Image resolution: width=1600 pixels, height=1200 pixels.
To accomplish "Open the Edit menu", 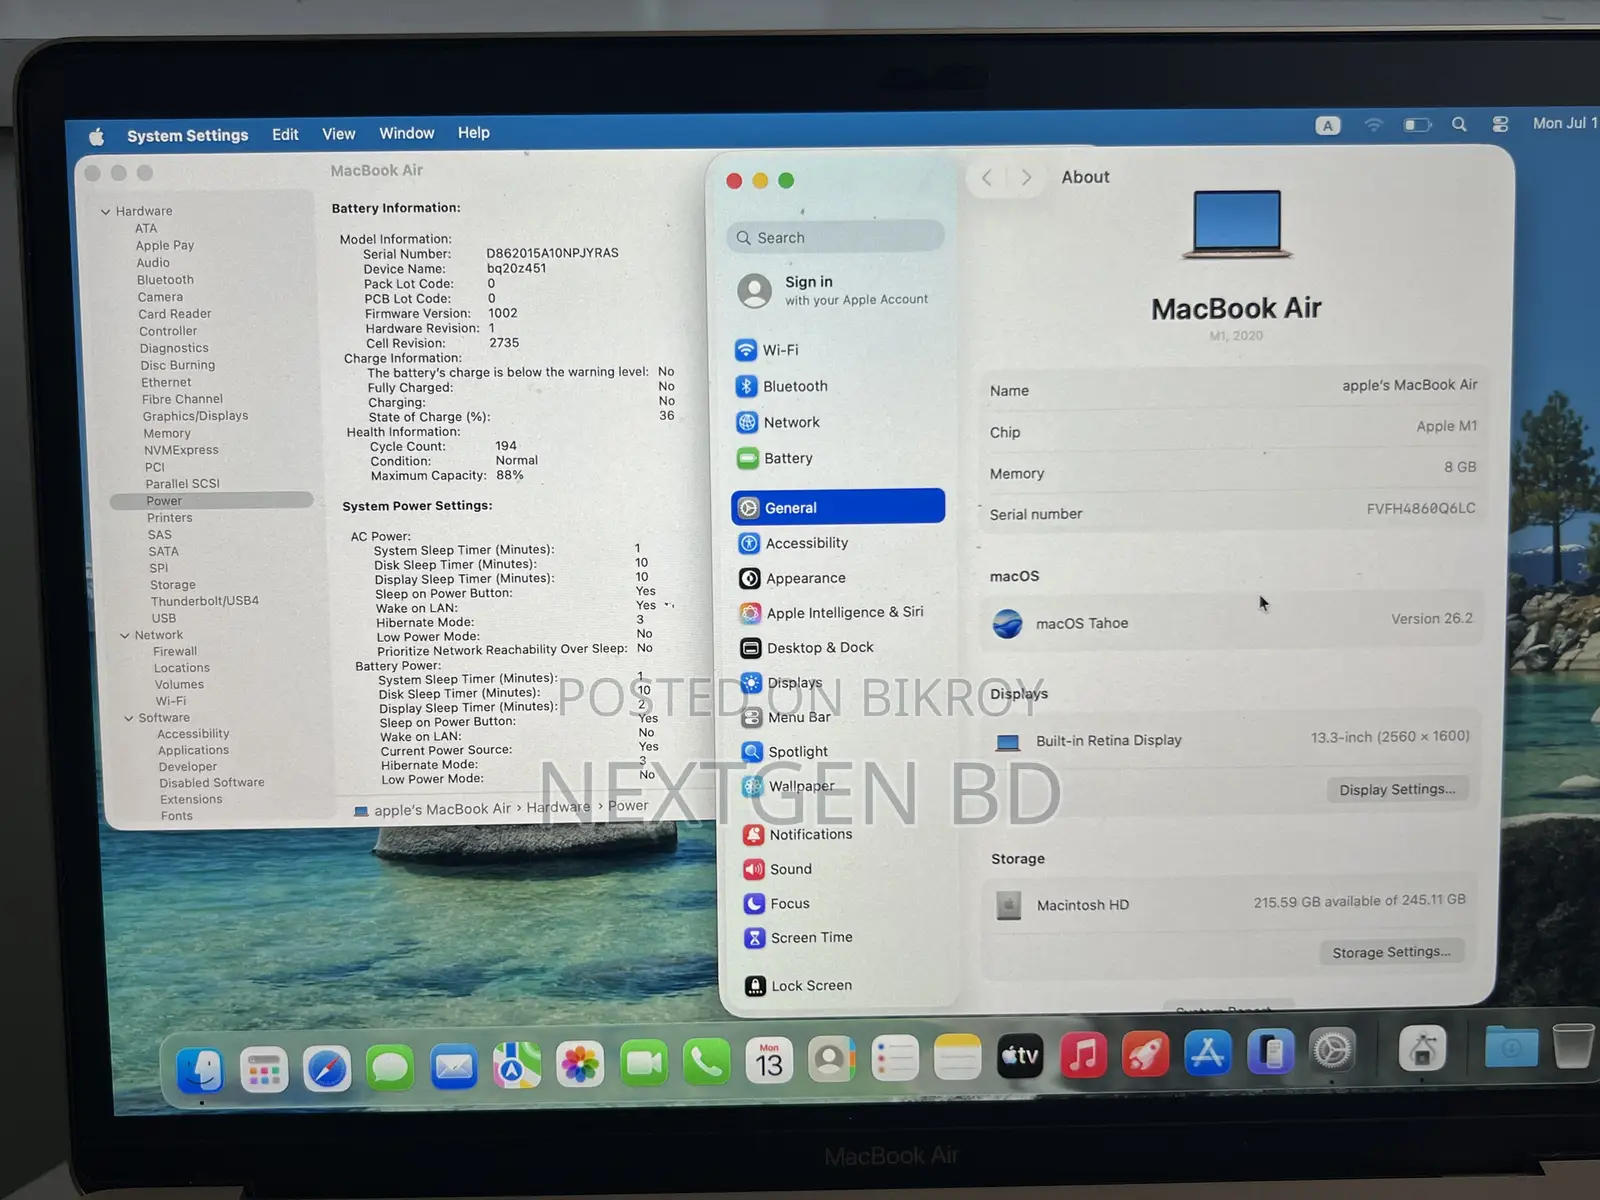I will (285, 134).
